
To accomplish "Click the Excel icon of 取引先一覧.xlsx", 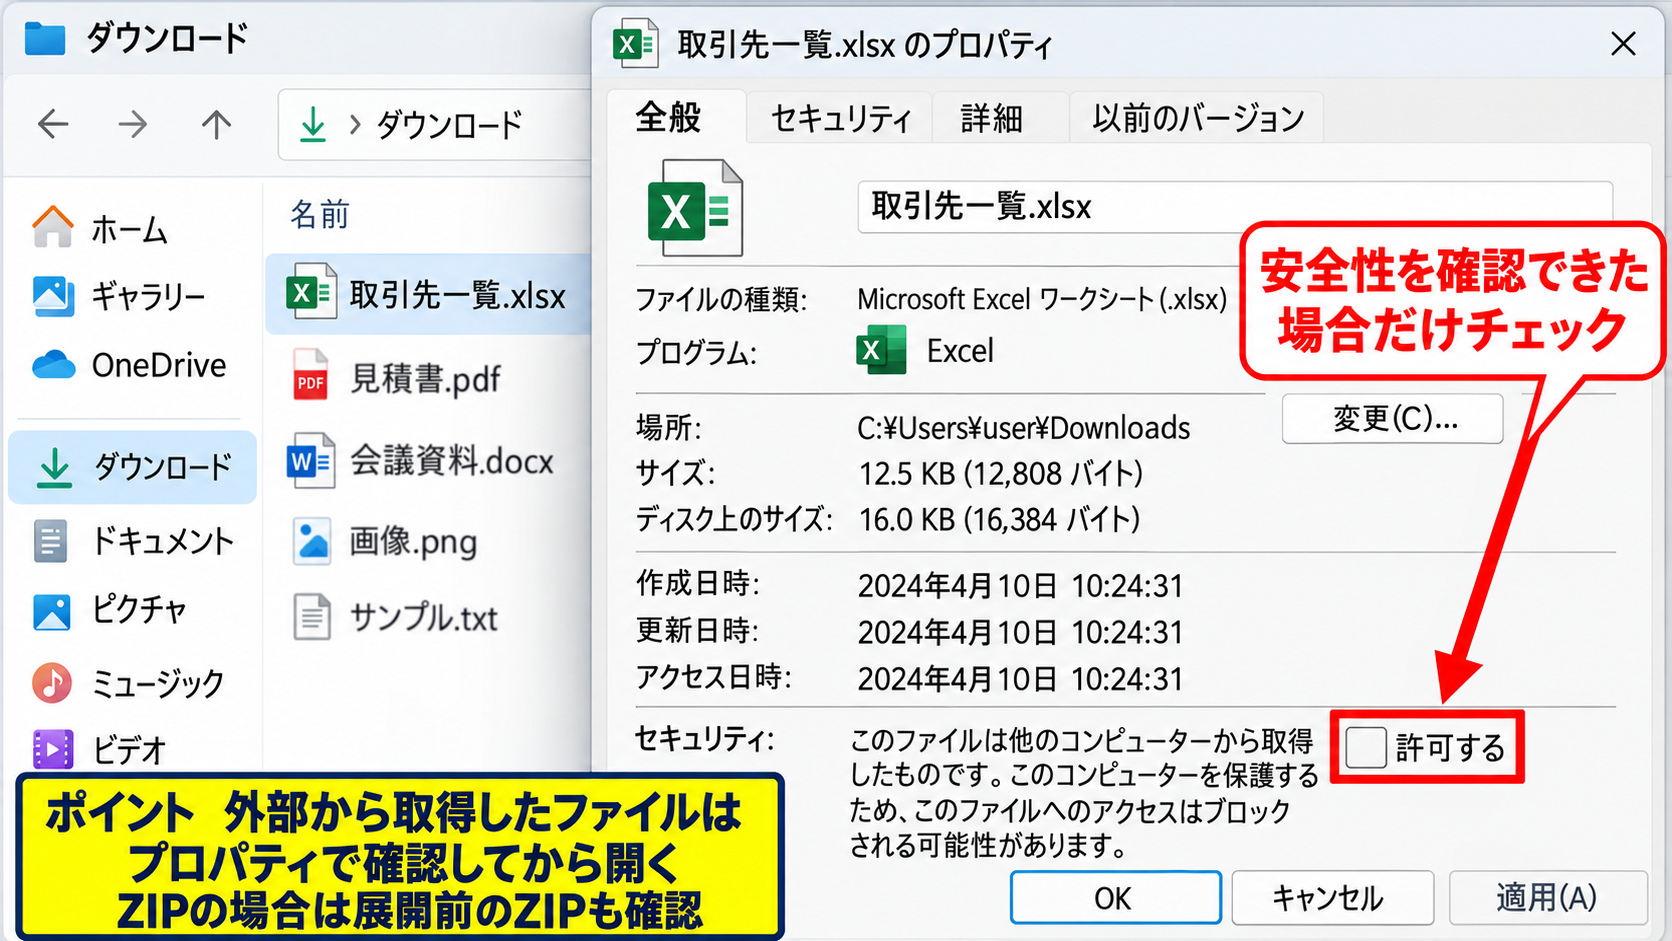I will click(x=311, y=293).
